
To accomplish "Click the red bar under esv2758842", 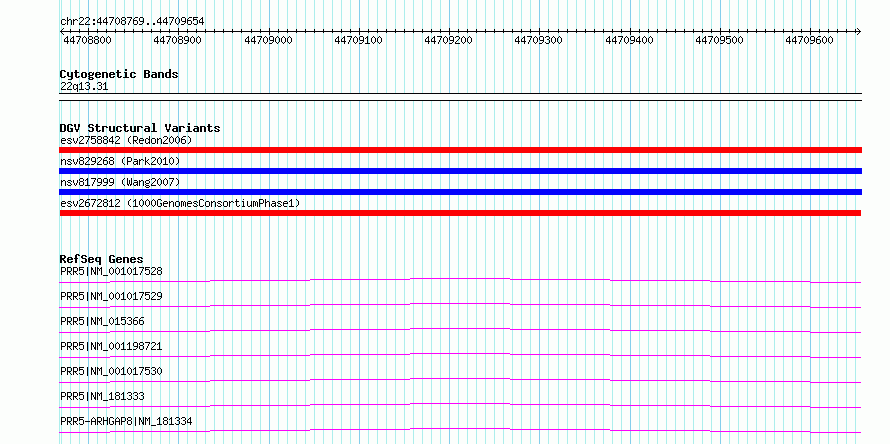I will (460, 150).
